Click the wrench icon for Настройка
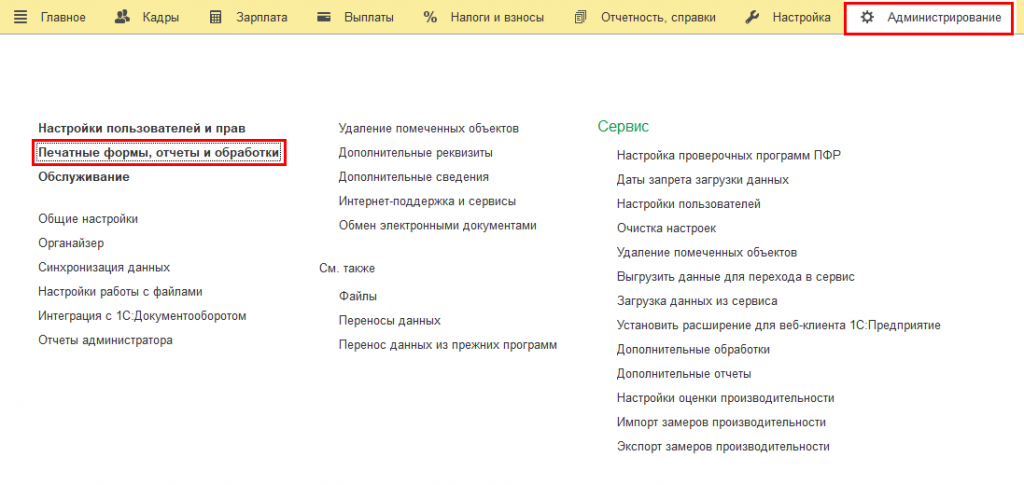The image size is (1024, 485). click(x=753, y=18)
